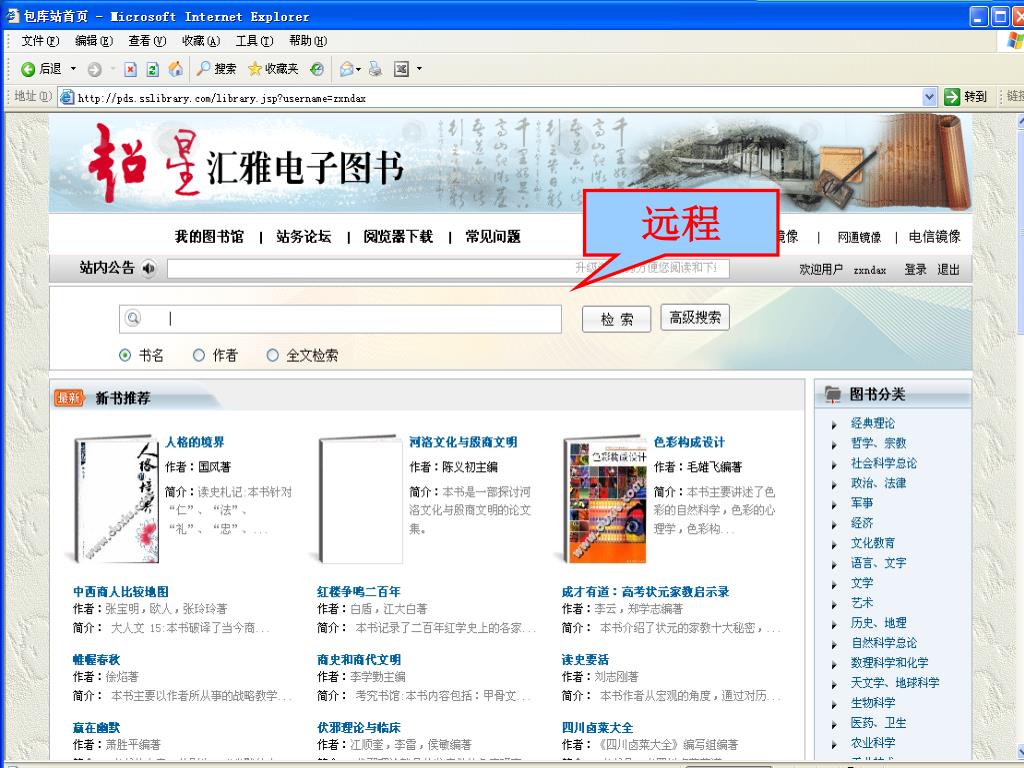Viewport: 1024px width, 768px height.
Task: Click the History toolbar icon
Action: pos(317,69)
